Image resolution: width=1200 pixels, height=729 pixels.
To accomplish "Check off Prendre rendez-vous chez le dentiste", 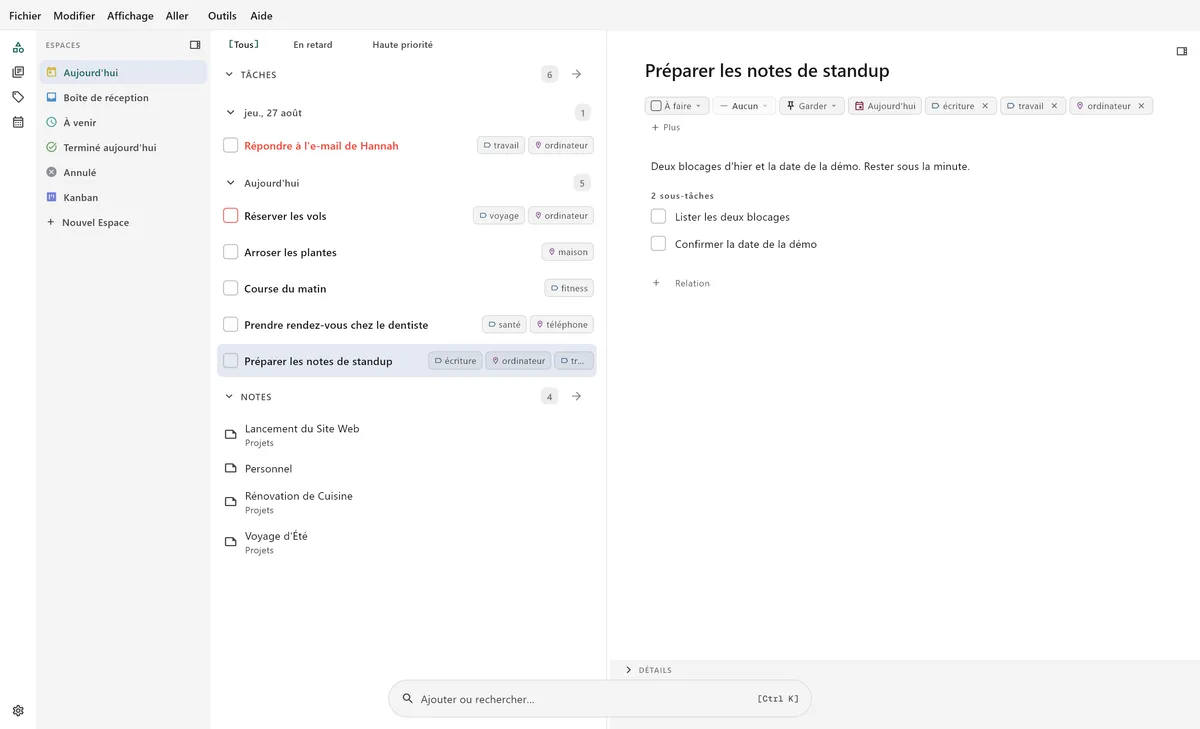I will point(230,325).
